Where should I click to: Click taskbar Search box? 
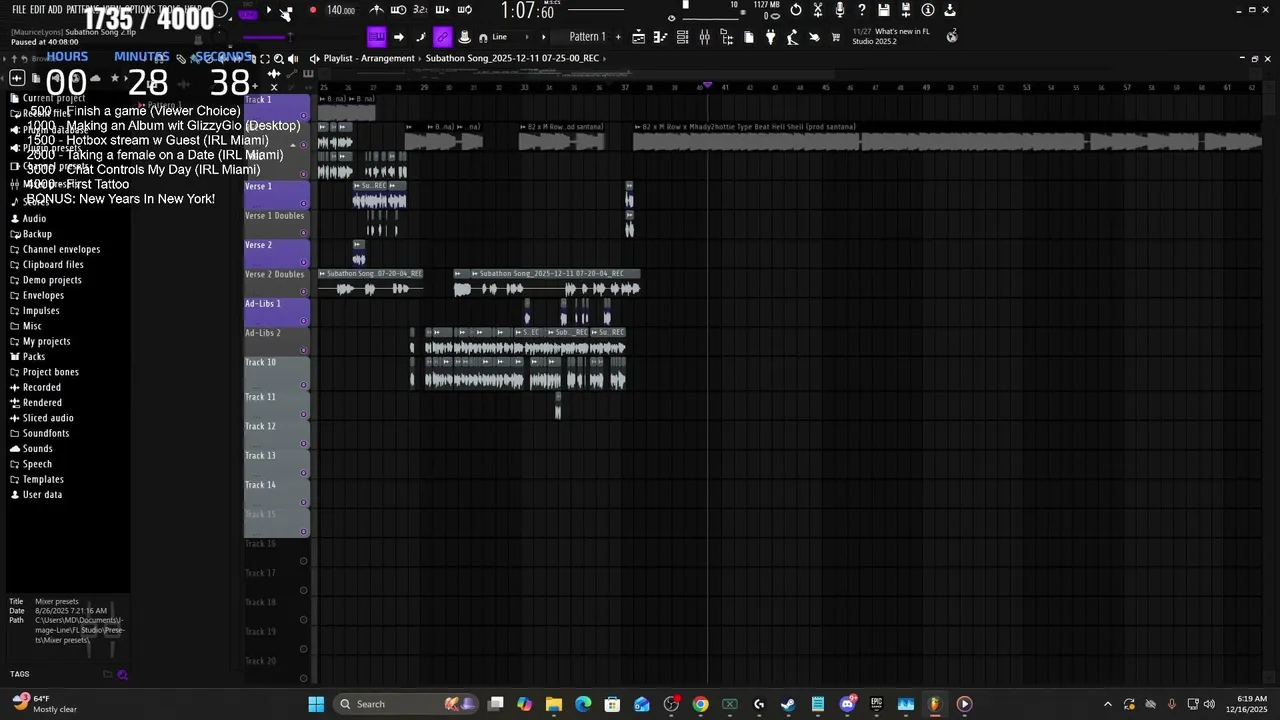pos(407,704)
